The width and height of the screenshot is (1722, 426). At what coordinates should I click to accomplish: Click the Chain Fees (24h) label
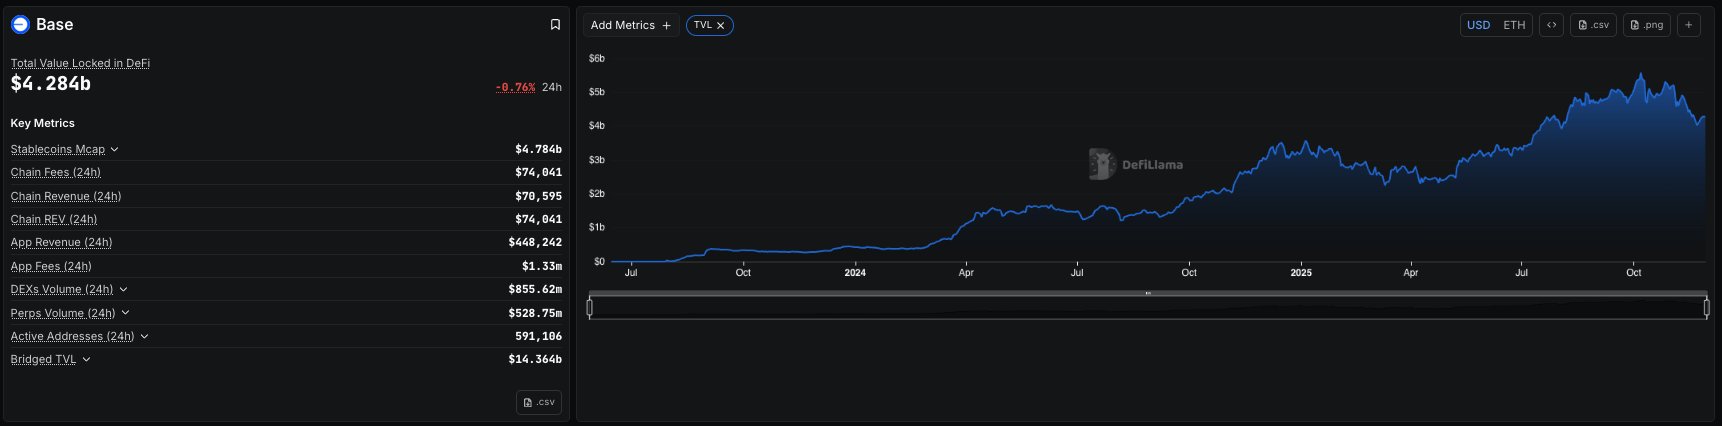[55, 173]
